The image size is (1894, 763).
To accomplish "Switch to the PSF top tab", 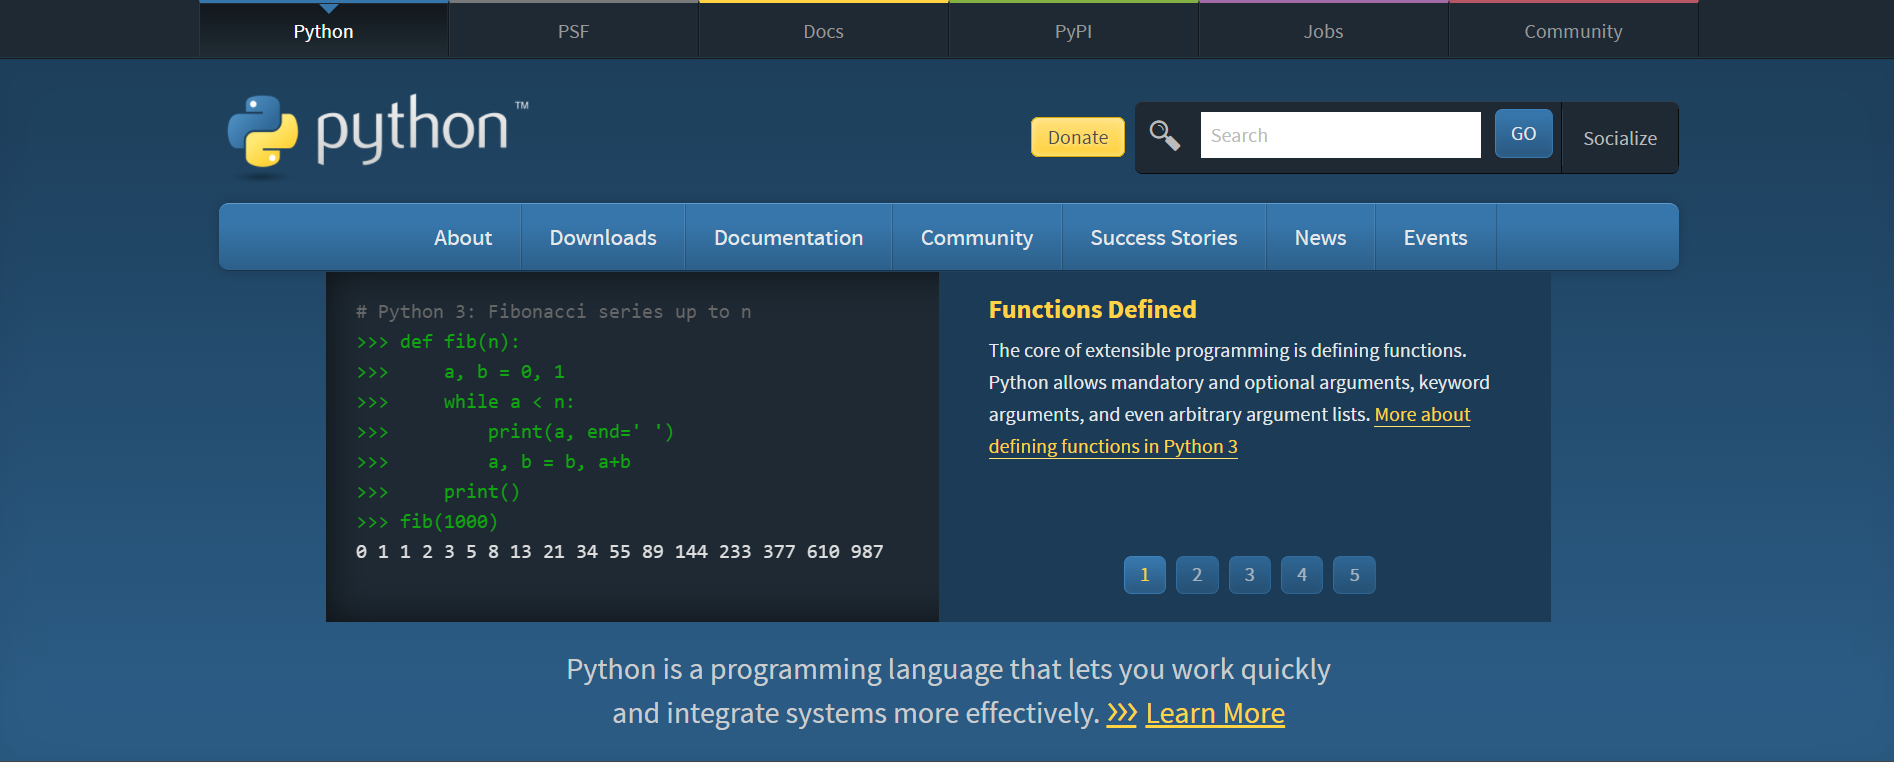I will point(574,31).
